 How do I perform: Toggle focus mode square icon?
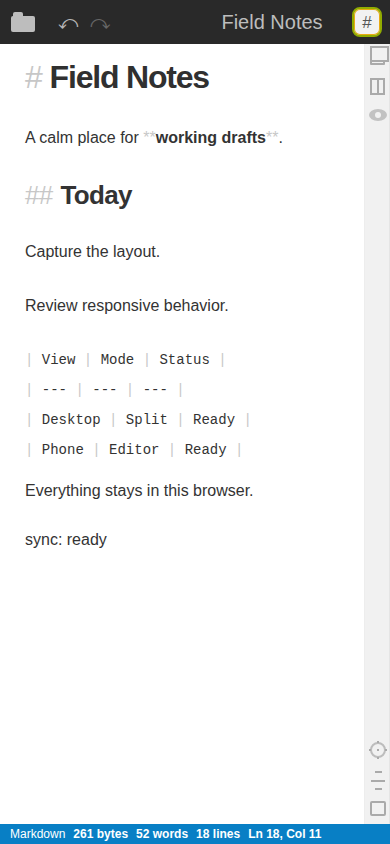point(378,808)
